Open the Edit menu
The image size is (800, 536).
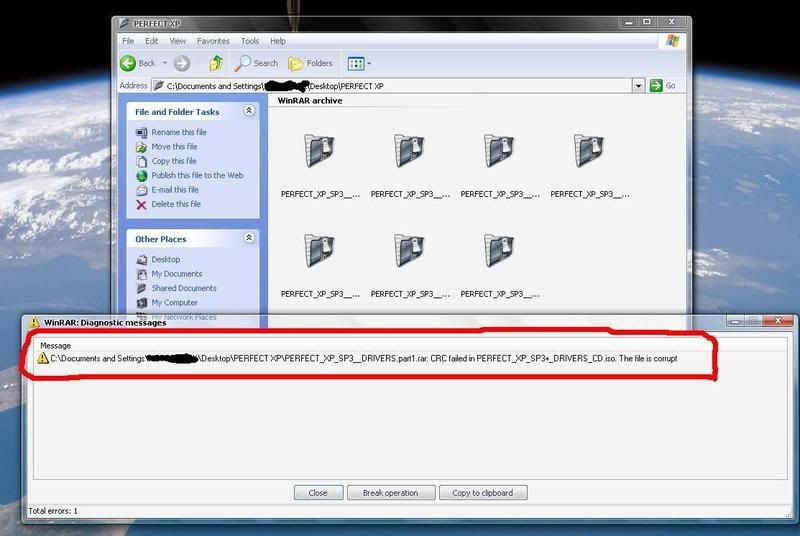pos(152,41)
